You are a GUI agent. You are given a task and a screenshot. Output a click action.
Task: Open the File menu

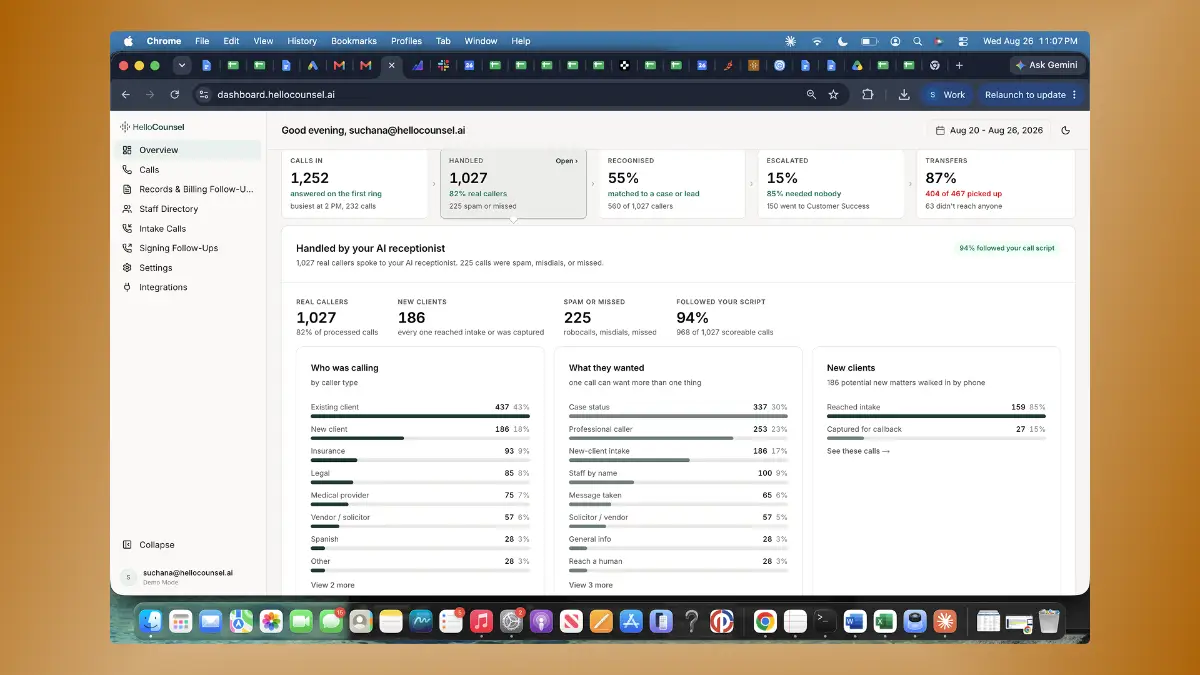pyautogui.click(x=202, y=41)
